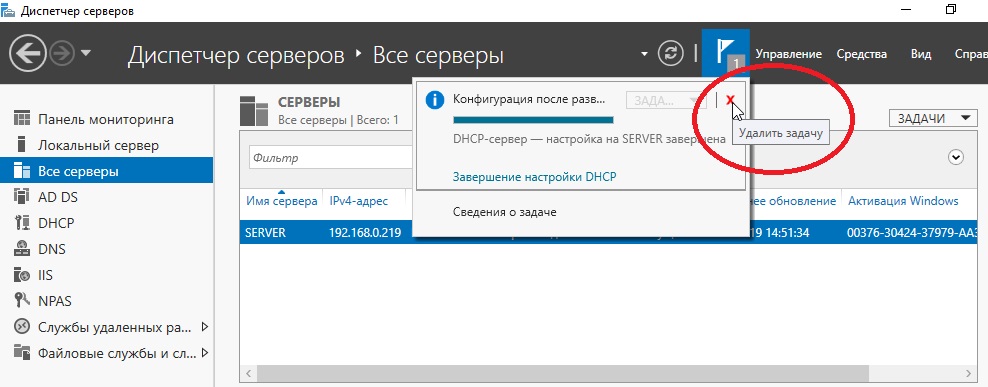Open dropdown arrow left of Refresh

644,54
